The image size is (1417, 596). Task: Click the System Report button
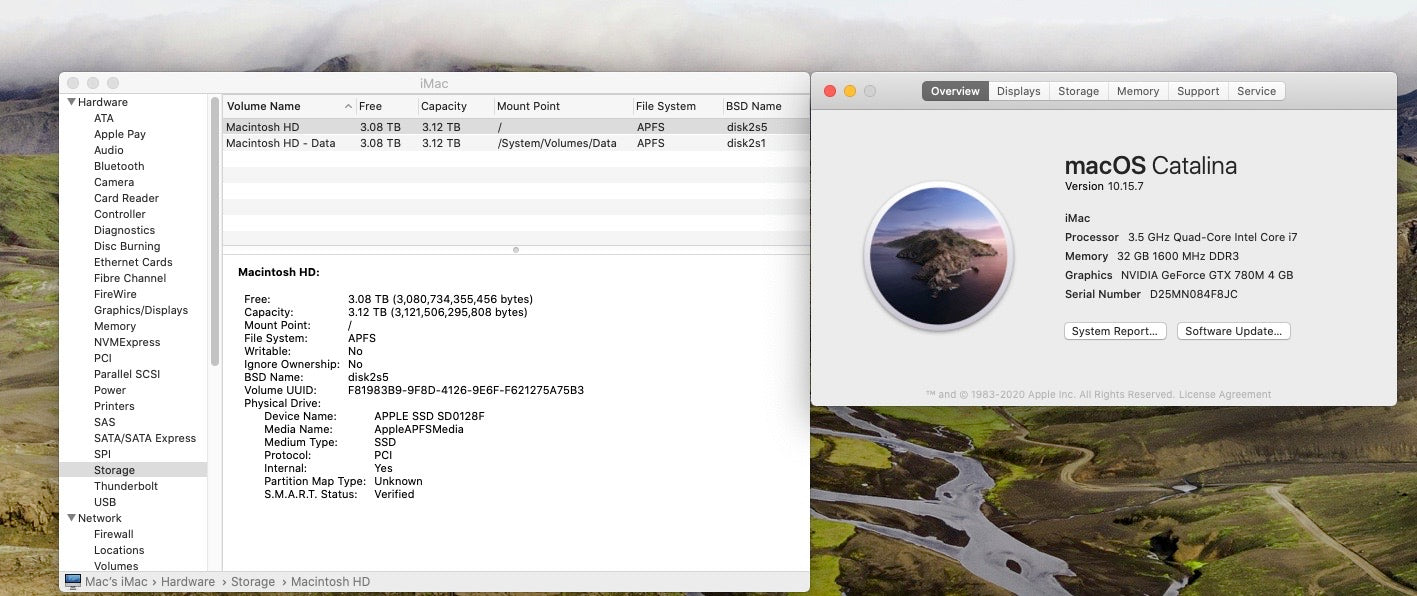[1114, 331]
